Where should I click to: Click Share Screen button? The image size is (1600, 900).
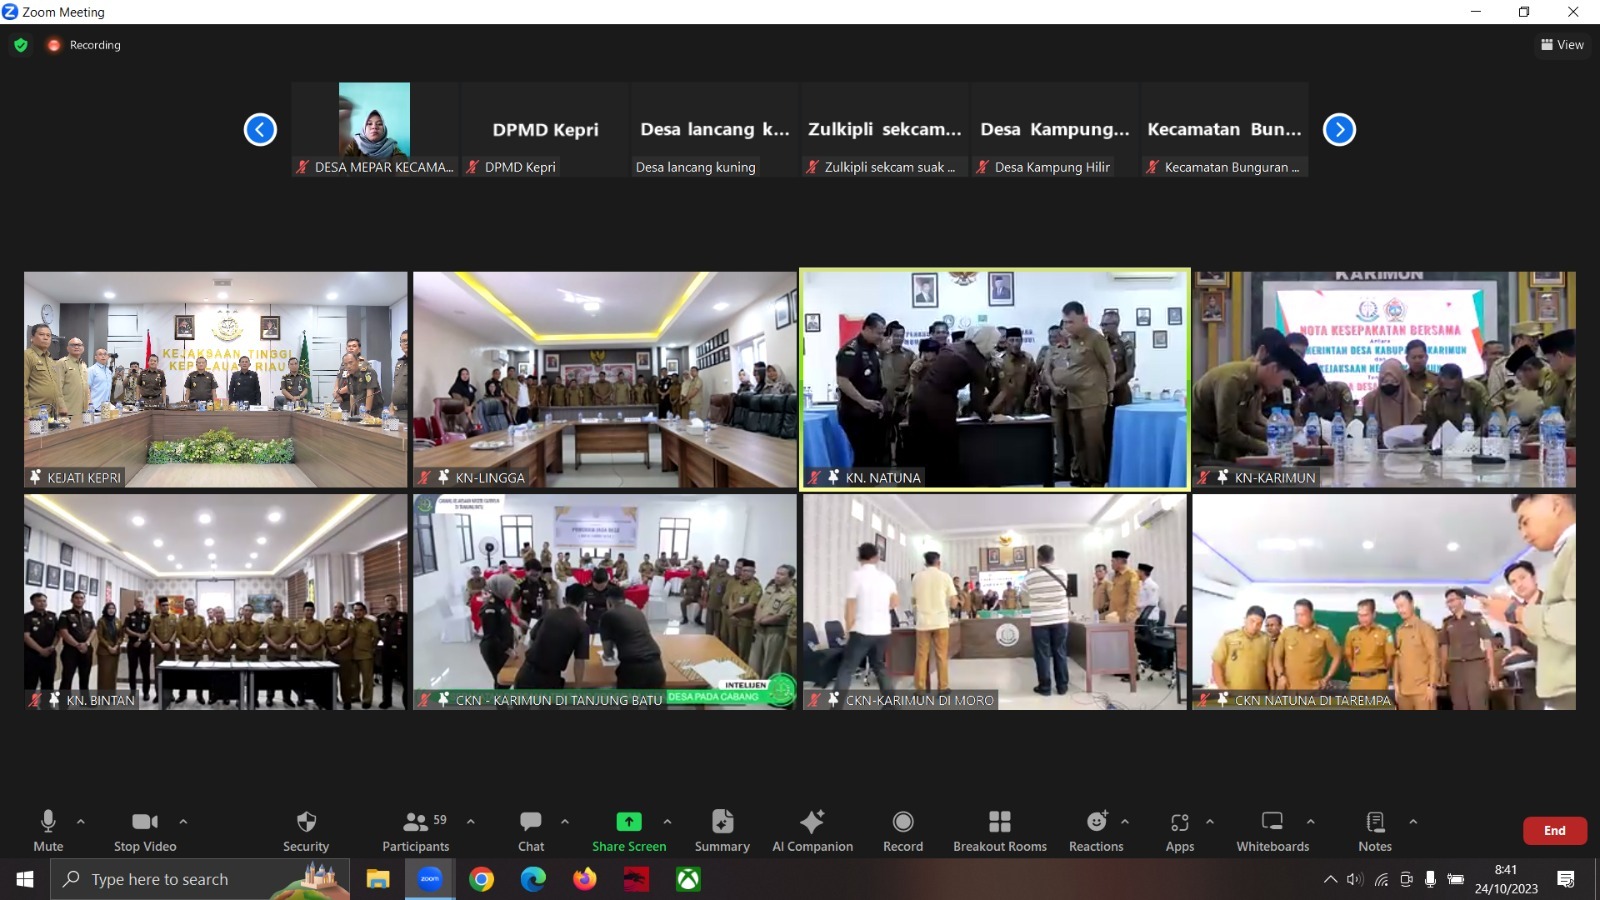click(x=629, y=831)
